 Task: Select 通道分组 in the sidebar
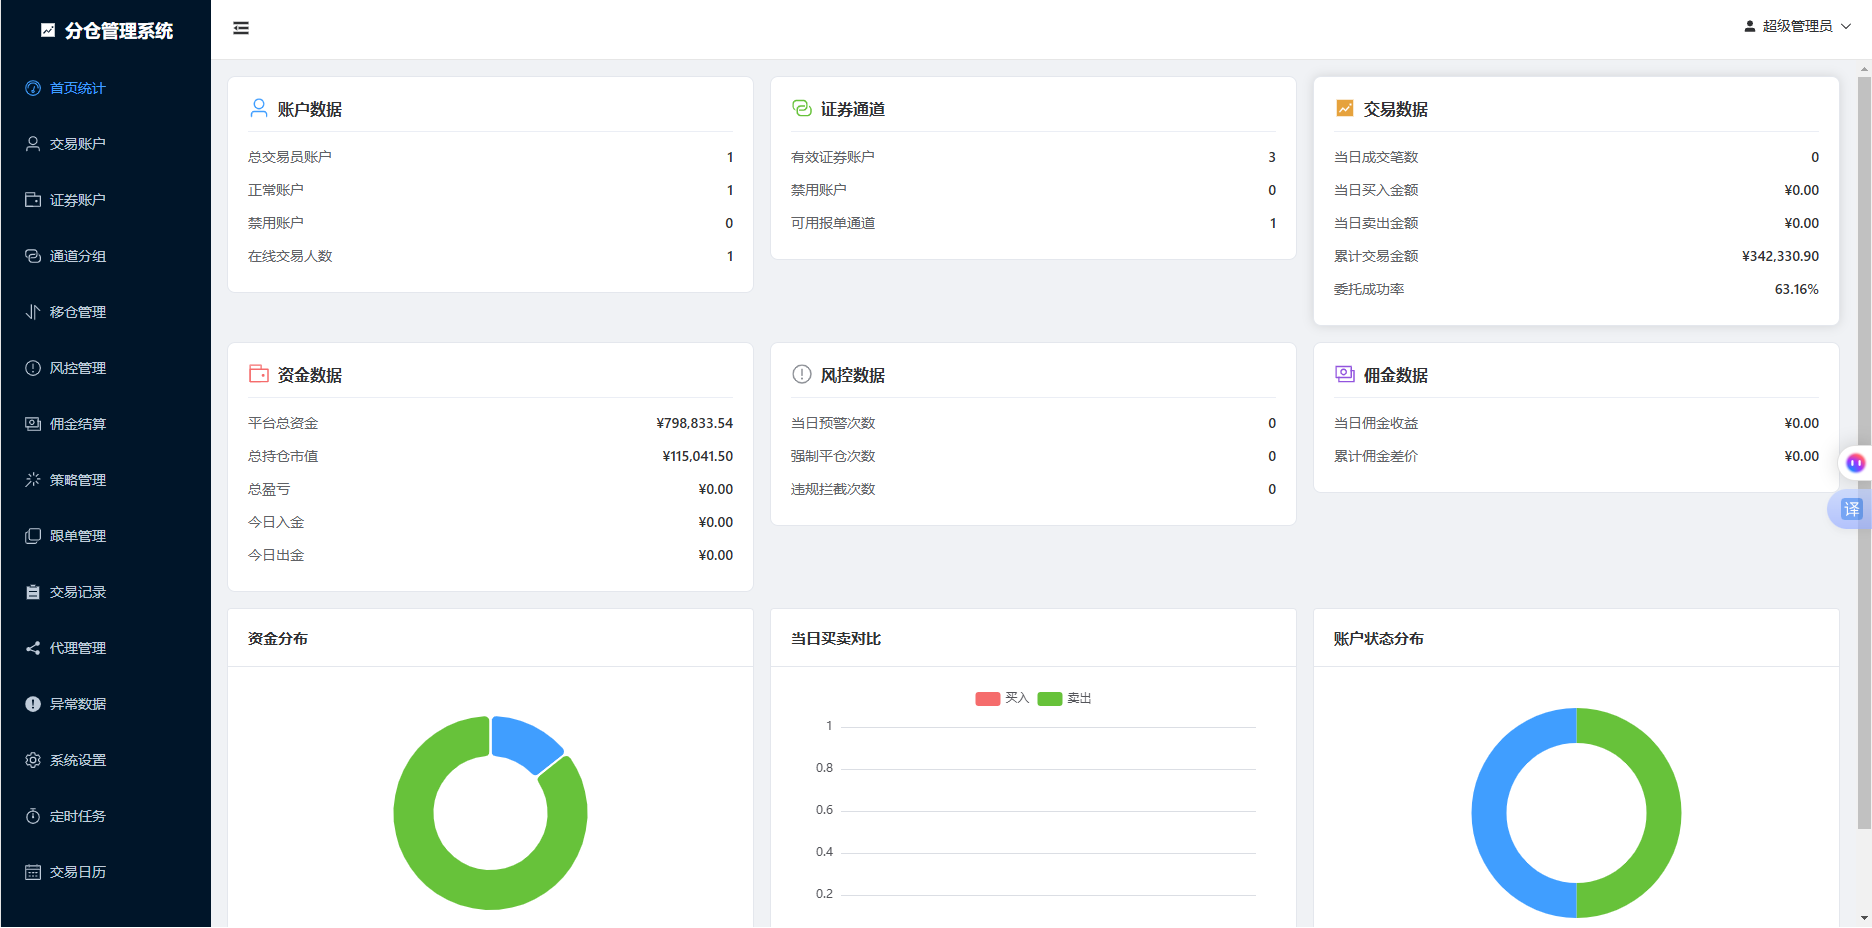point(105,256)
